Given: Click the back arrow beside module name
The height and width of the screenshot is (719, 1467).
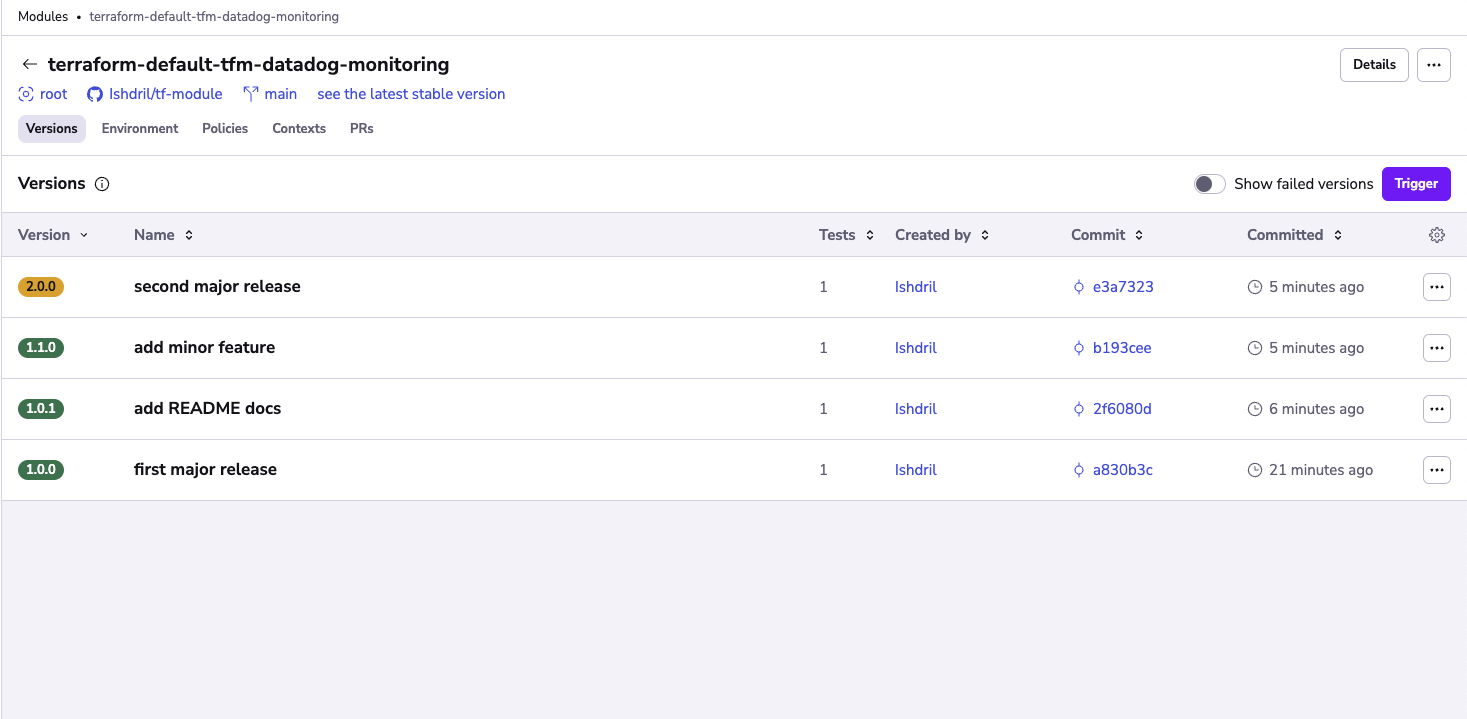Looking at the screenshot, I should point(29,65).
